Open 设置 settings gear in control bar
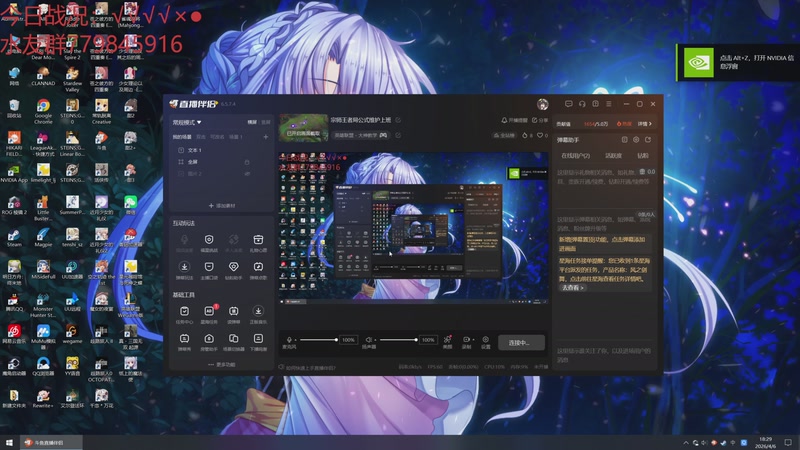The width and height of the screenshot is (800, 450). (x=486, y=342)
